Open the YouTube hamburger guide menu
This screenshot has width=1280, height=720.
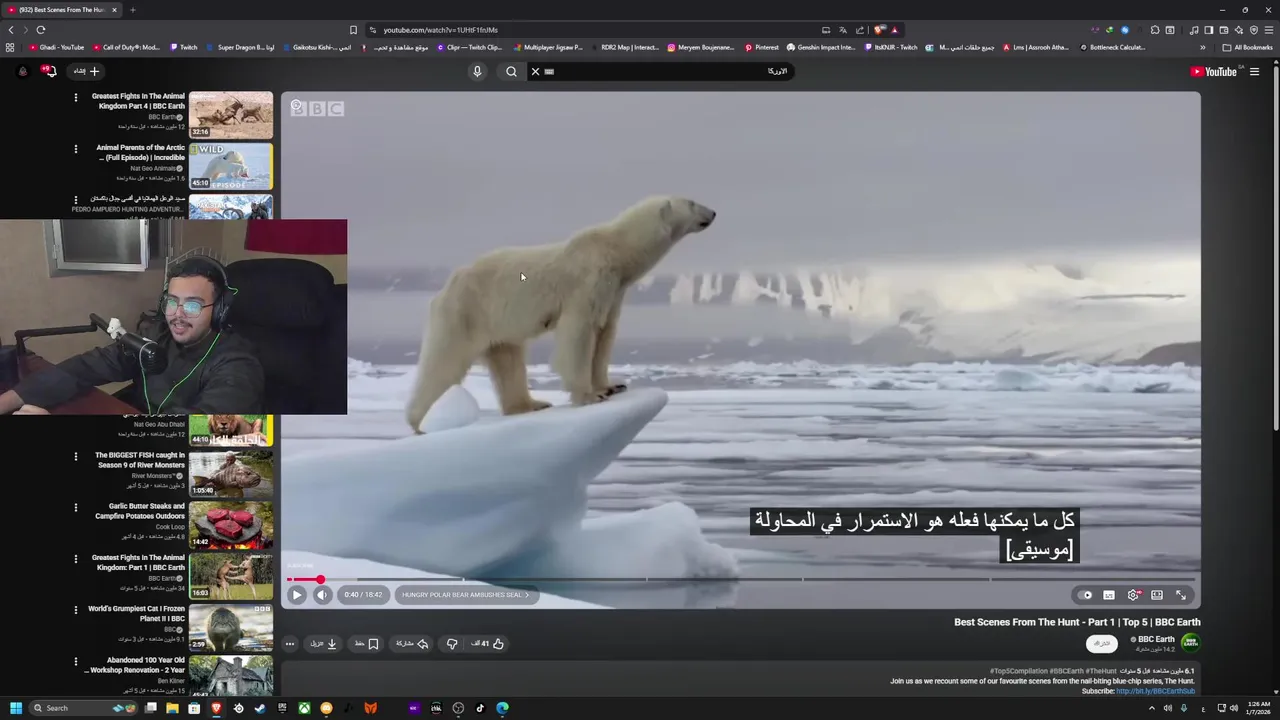(x=1254, y=71)
